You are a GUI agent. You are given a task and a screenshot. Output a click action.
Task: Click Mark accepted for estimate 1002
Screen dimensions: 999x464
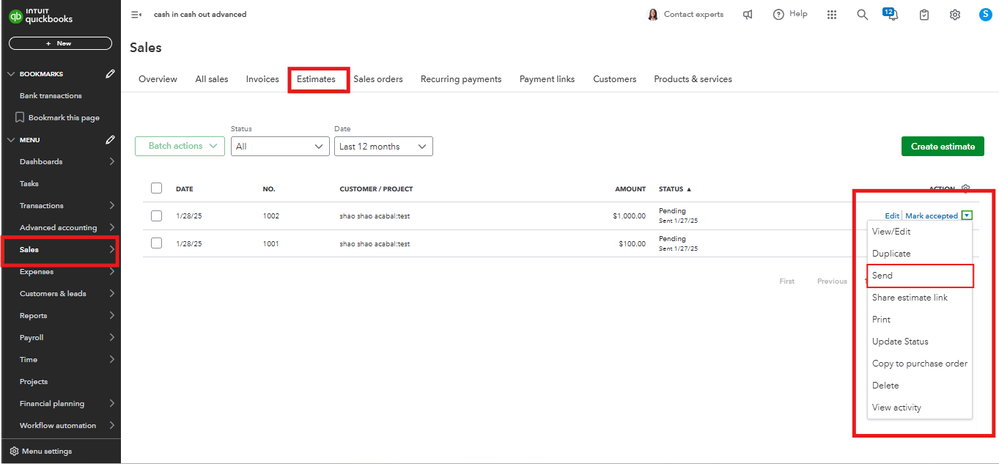pyautogui.click(x=931, y=216)
